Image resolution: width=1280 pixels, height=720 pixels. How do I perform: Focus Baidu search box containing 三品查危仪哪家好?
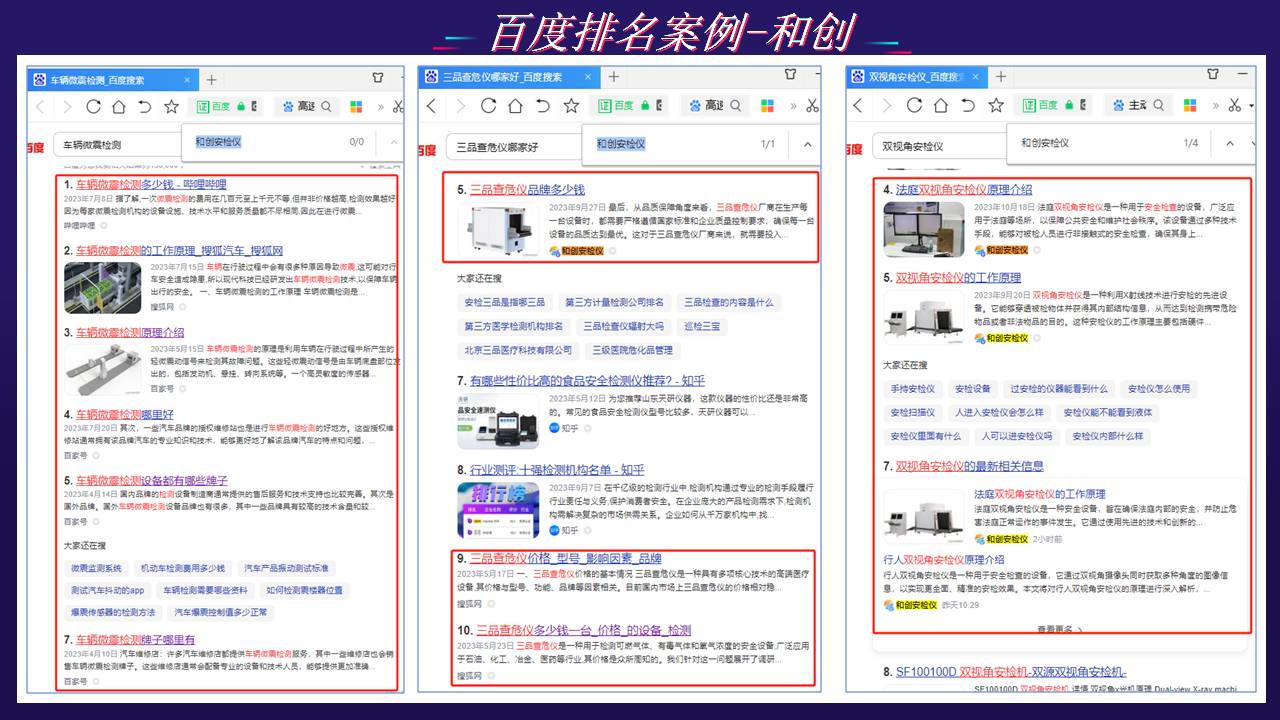pyautogui.click(x=510, y=147)
